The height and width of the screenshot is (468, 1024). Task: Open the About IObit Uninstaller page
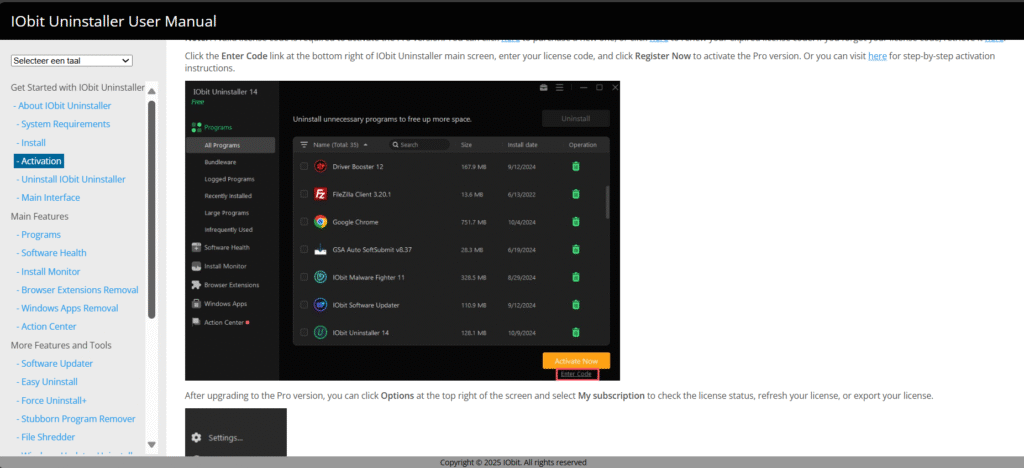point(65,106)
